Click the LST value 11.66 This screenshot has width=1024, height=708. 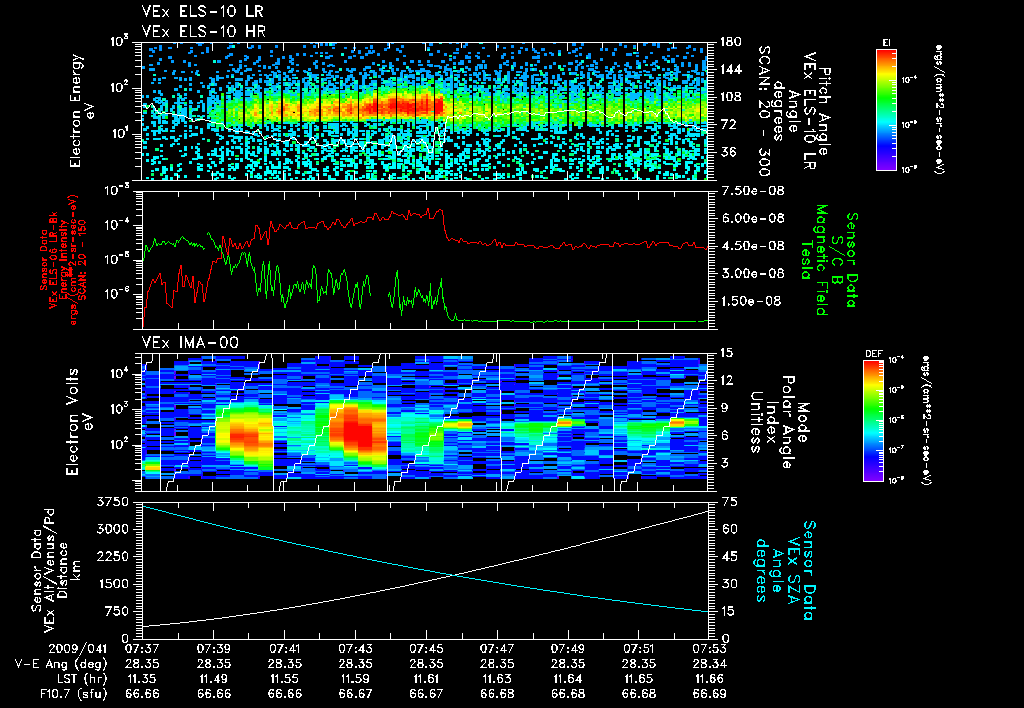(709, 679)
